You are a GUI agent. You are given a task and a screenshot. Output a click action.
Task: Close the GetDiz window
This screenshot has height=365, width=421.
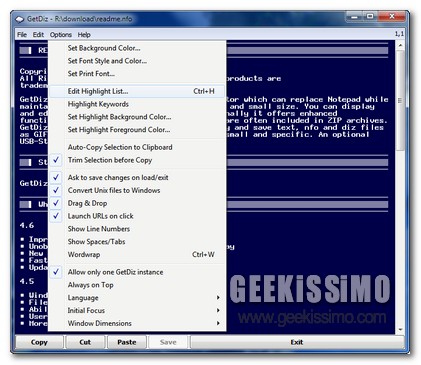pyautogui.click(x=392, y=16)
